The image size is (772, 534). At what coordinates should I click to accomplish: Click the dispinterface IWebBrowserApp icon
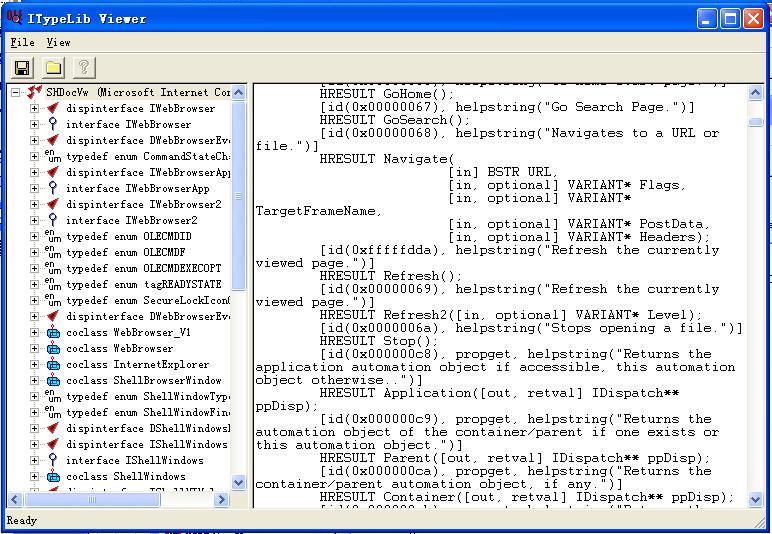[53, 172]
